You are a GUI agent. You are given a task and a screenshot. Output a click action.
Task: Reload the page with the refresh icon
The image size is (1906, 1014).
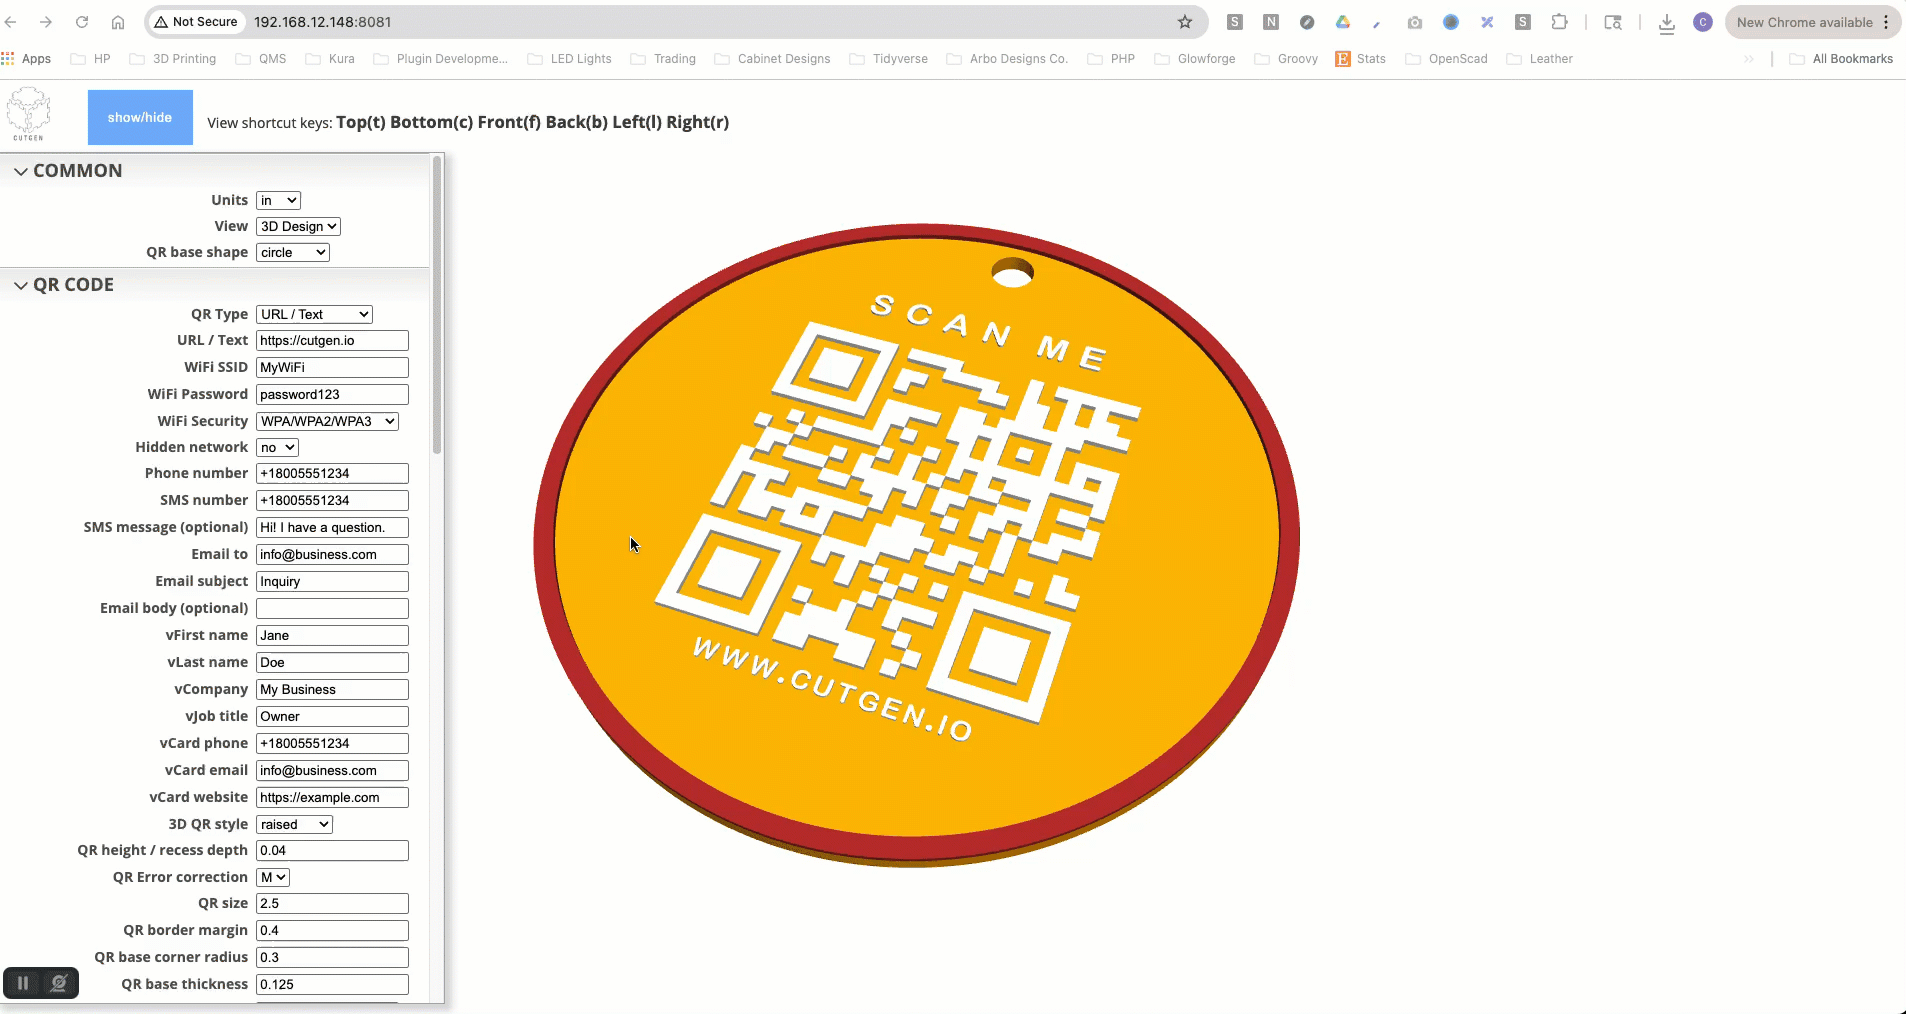tap(82, 22)
